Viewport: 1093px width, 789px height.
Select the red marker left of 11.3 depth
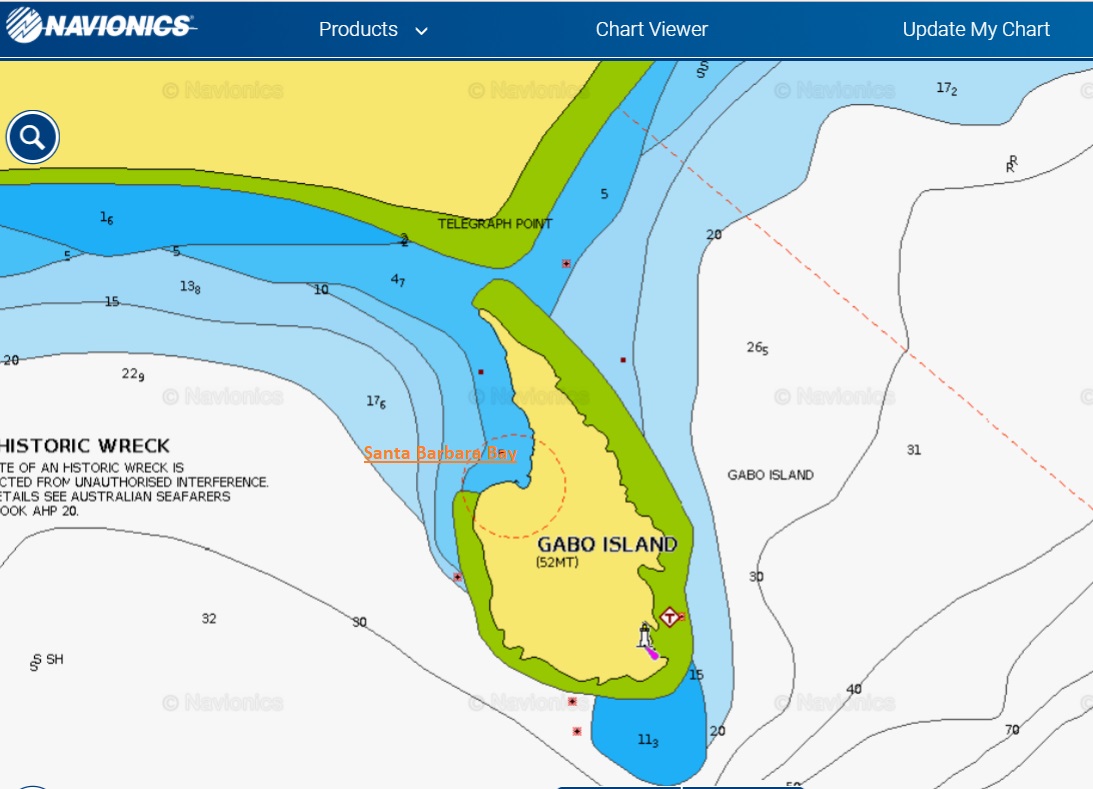pyautogui.click(x=577, y=732)
